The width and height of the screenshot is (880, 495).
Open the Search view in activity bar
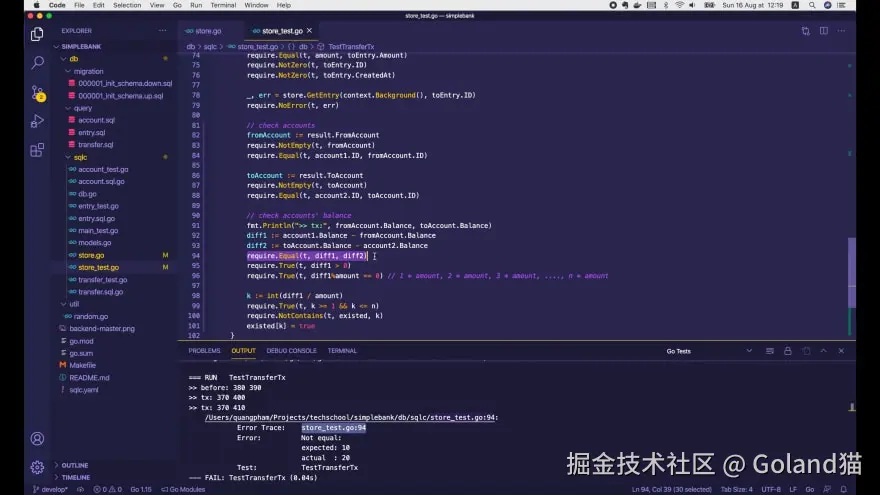(x=37, y=62)
